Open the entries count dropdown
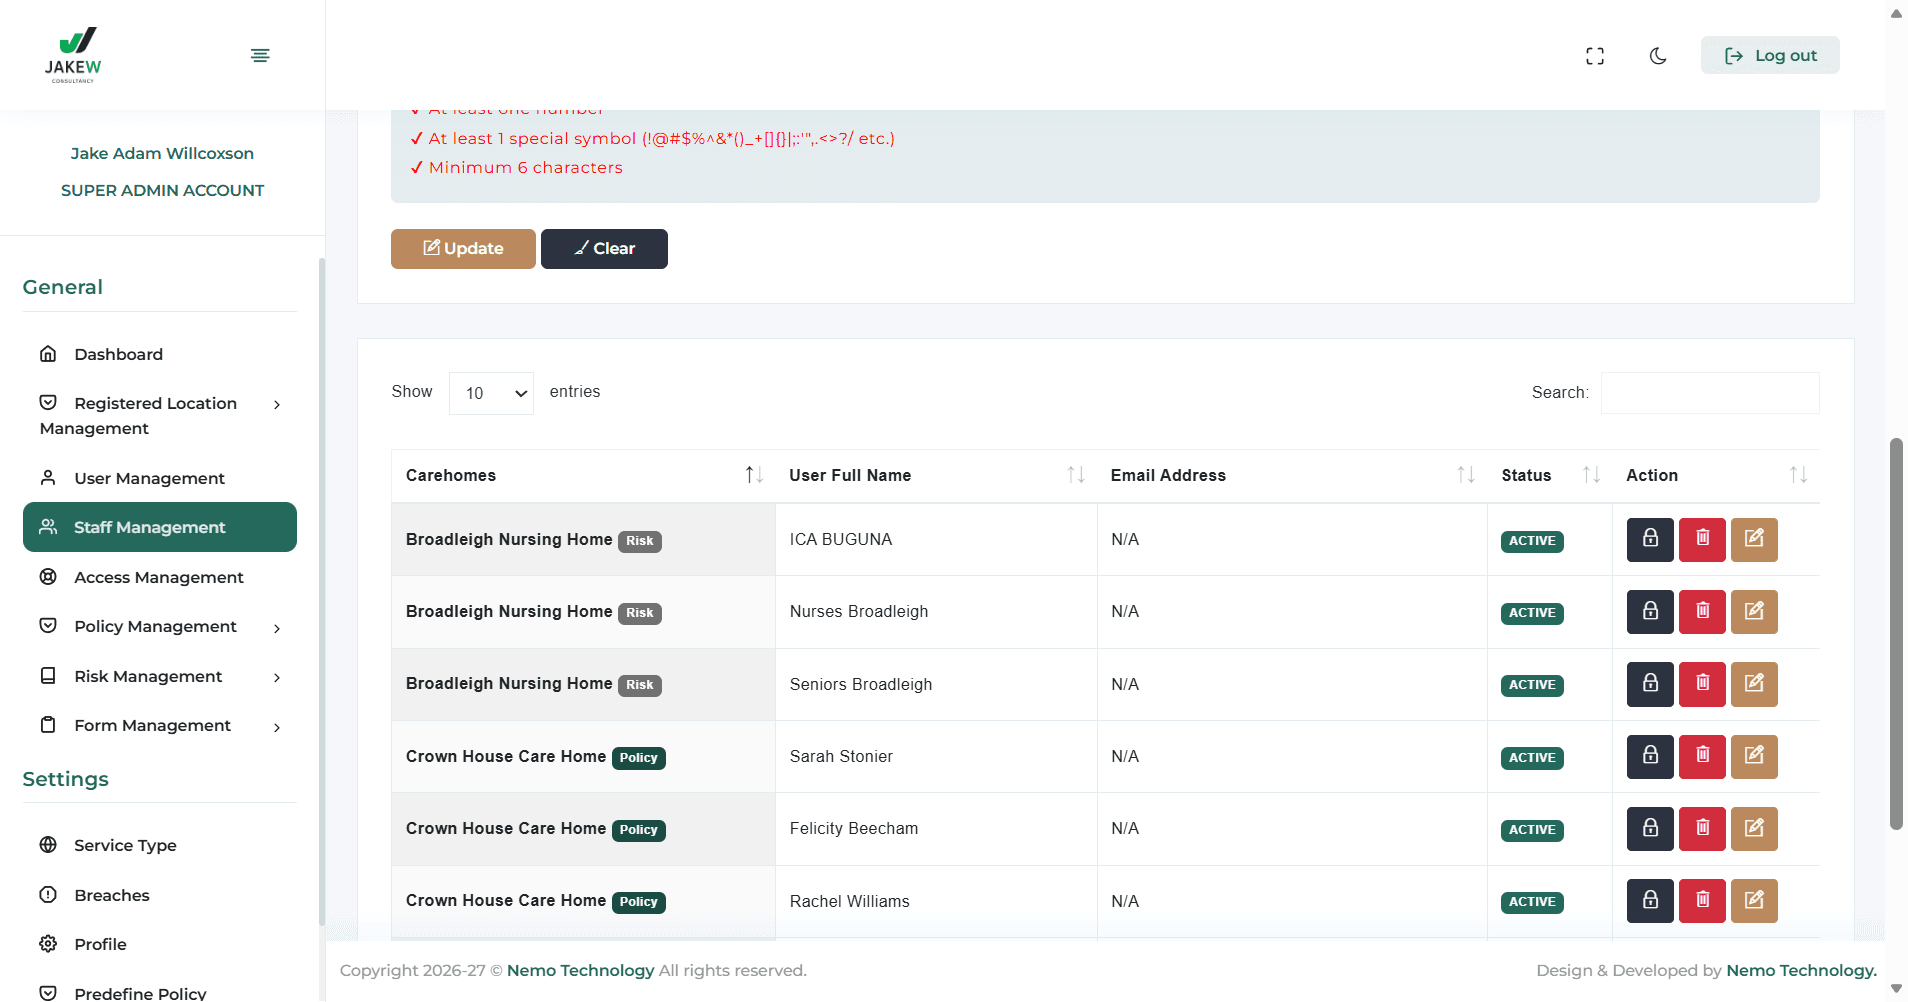The image size is (1908, 1002). coord(491,393)
